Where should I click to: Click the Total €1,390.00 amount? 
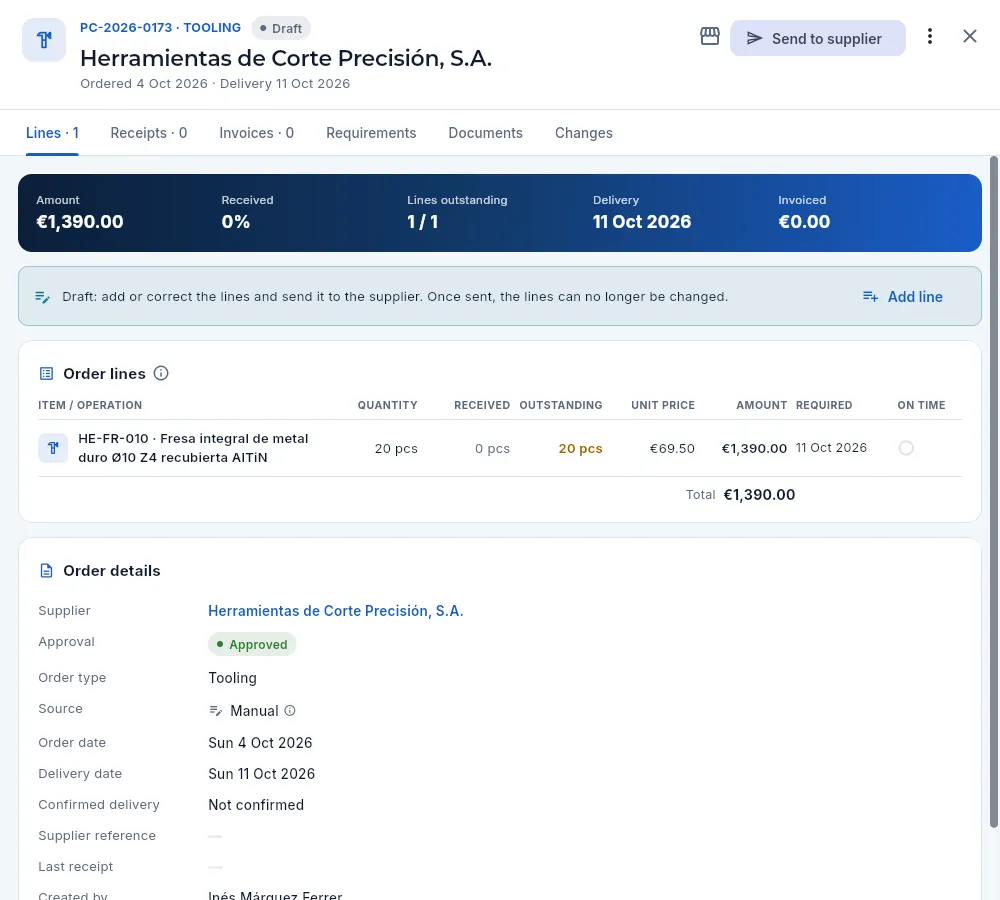(x=759, y=495)
